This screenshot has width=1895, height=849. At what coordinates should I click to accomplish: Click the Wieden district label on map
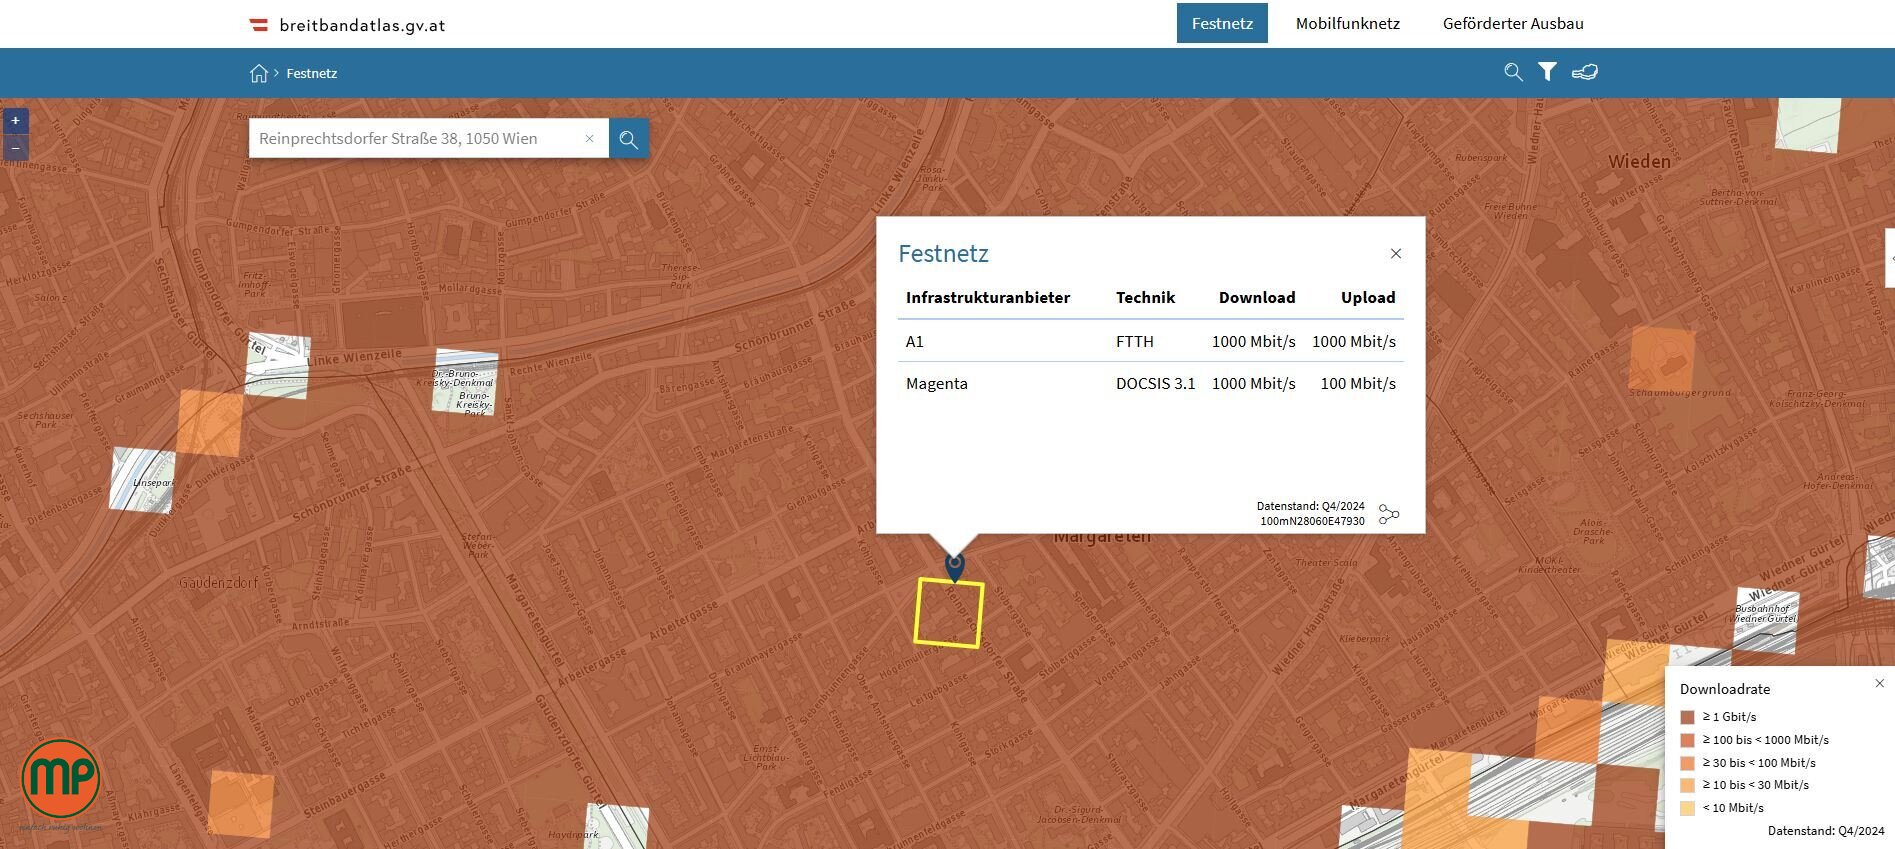click(x=1639, y=161)
